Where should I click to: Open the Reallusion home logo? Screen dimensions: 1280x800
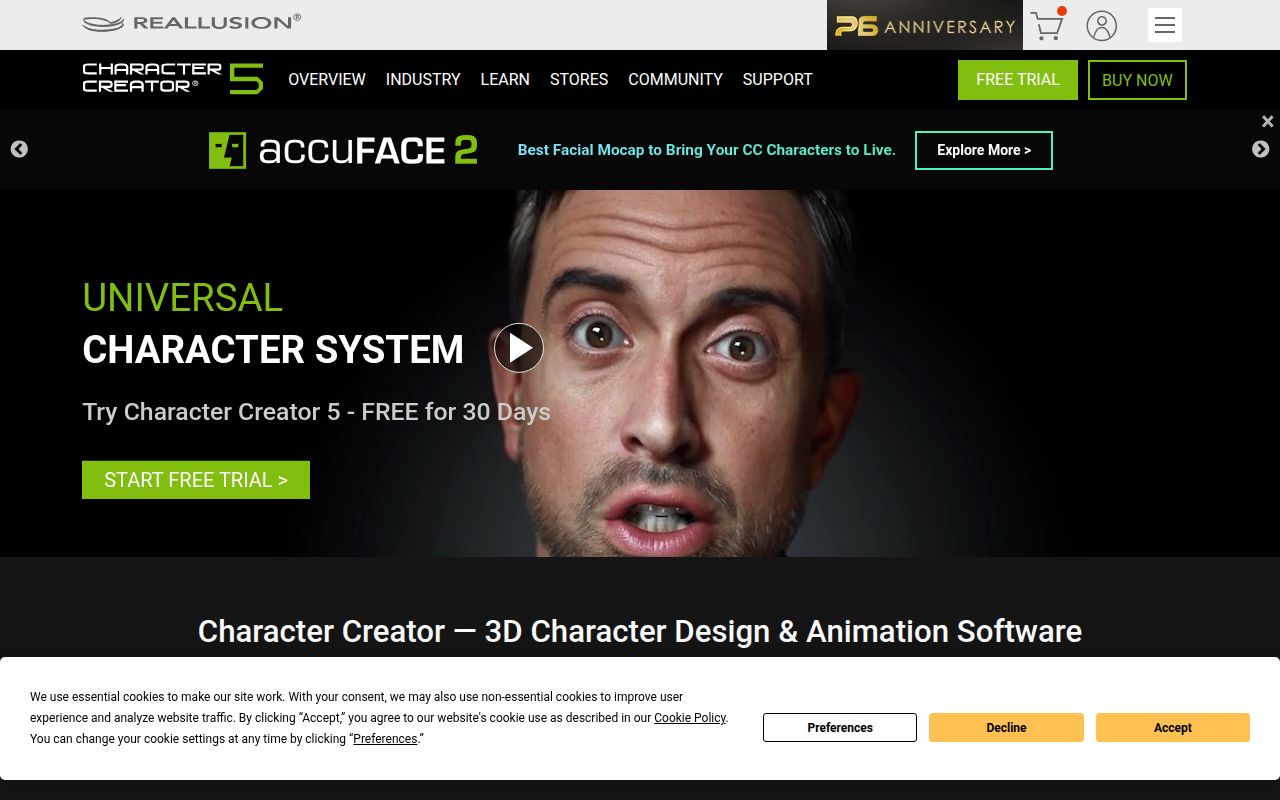[191, 22]
